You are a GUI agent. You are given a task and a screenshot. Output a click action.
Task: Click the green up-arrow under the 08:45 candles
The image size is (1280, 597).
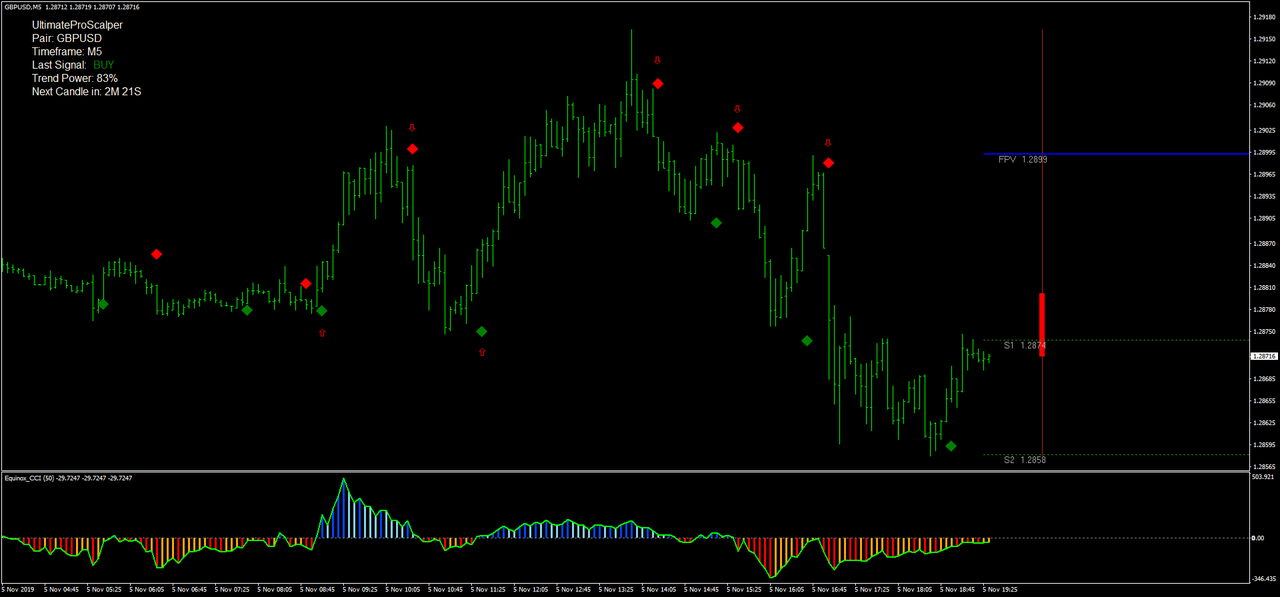click(322, 334)
